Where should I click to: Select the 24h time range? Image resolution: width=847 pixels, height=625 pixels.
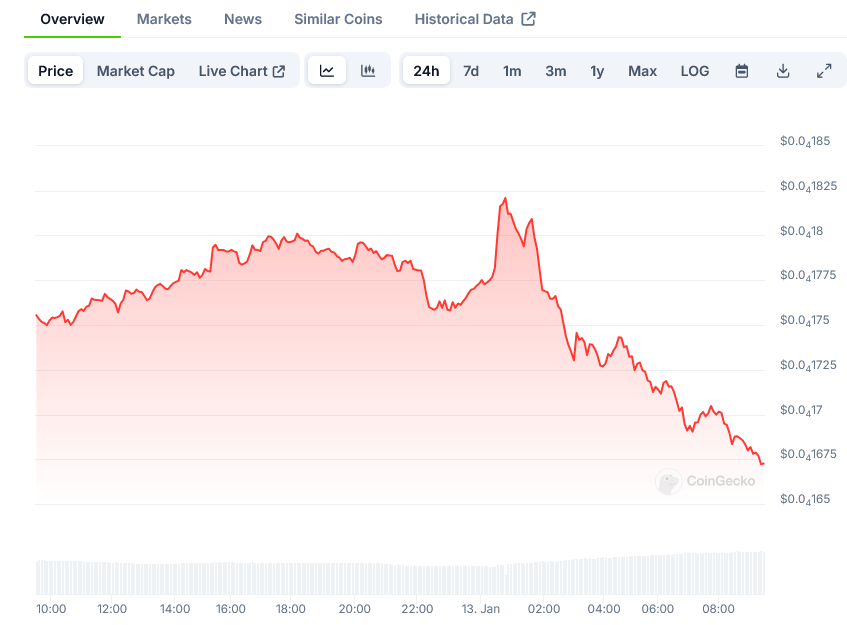click(x=426, y=71)
